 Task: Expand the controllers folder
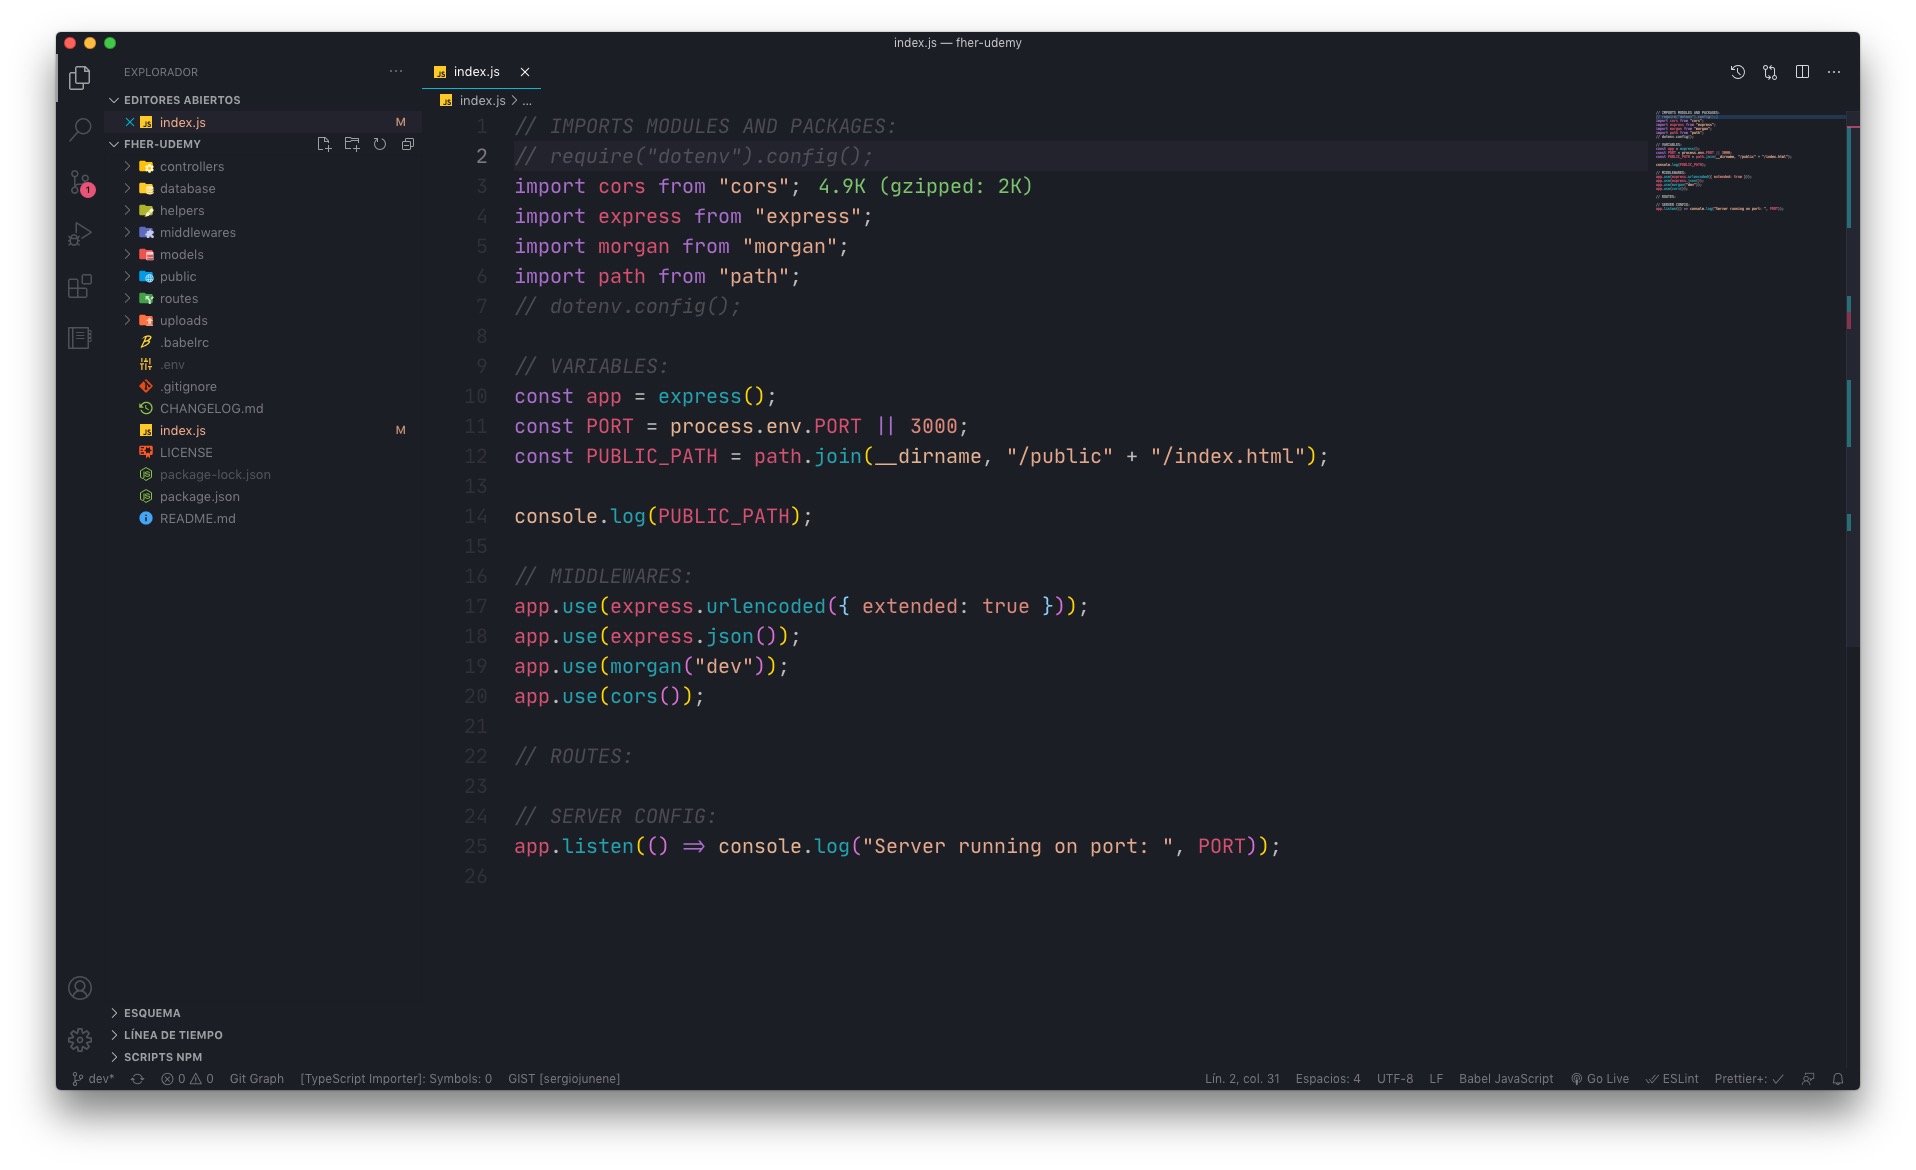[264, 167]
